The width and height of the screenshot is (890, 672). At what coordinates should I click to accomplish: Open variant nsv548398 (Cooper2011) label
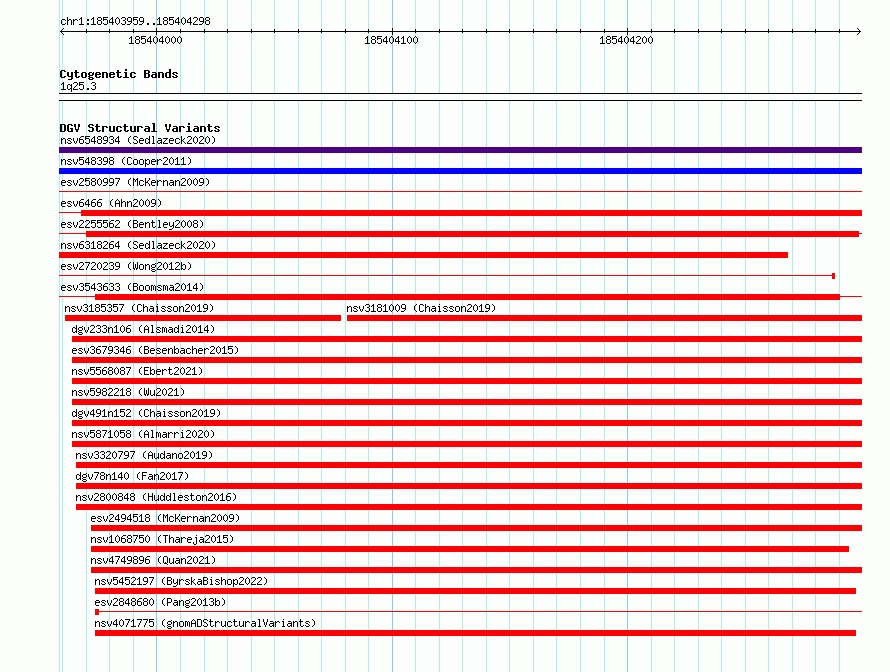pos(126,161)
